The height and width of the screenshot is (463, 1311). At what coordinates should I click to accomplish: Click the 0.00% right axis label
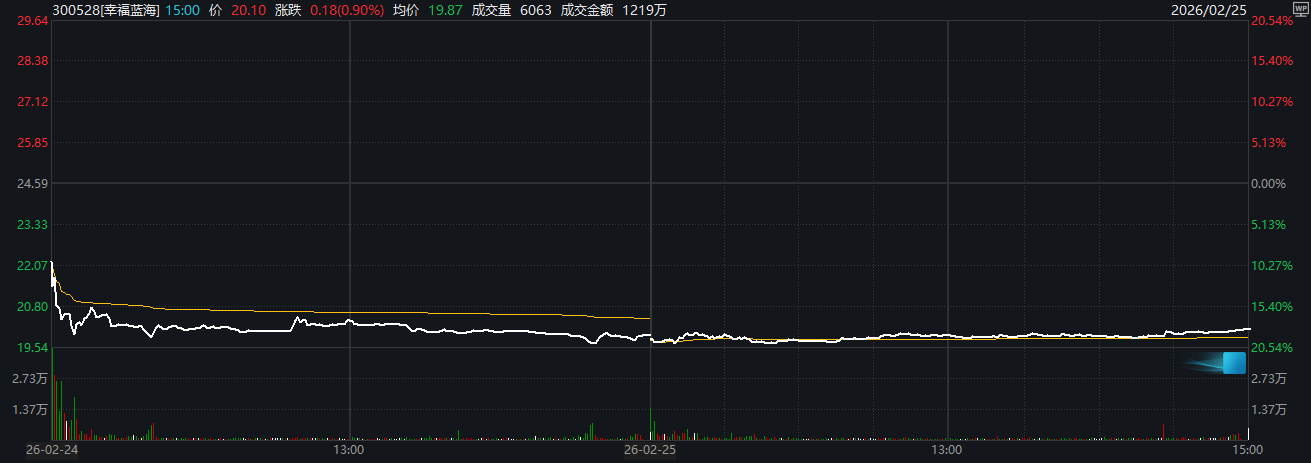point(1270,184)
